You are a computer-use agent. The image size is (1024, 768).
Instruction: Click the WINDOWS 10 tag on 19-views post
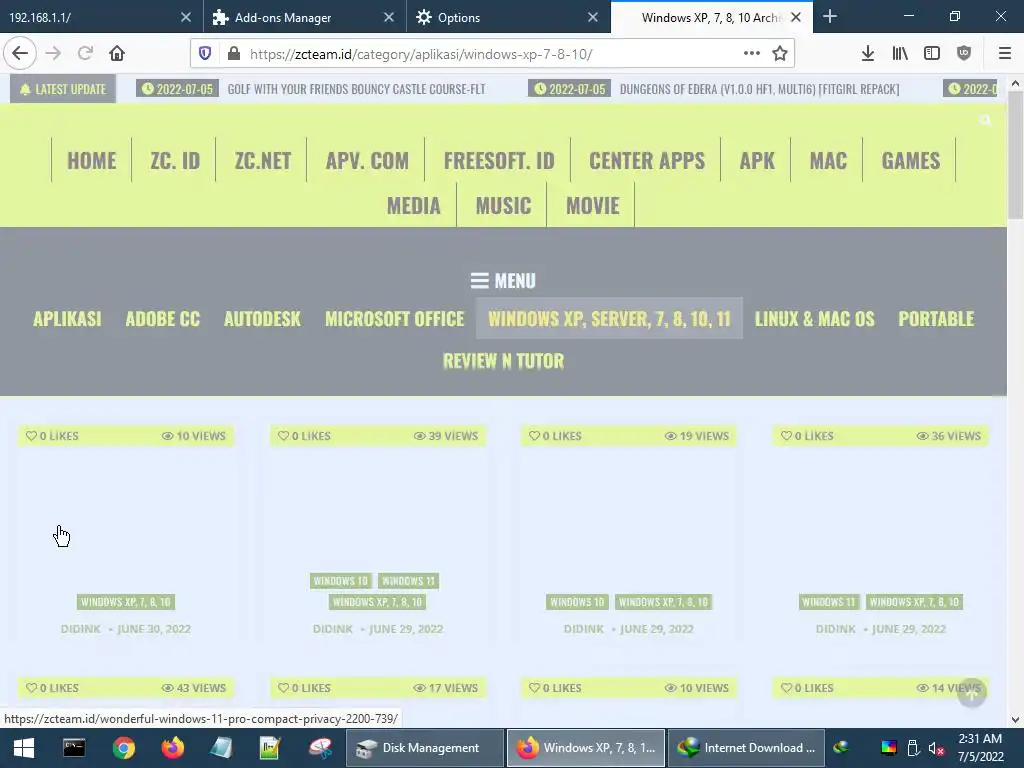pyautogui.click(x=577, y=602)
